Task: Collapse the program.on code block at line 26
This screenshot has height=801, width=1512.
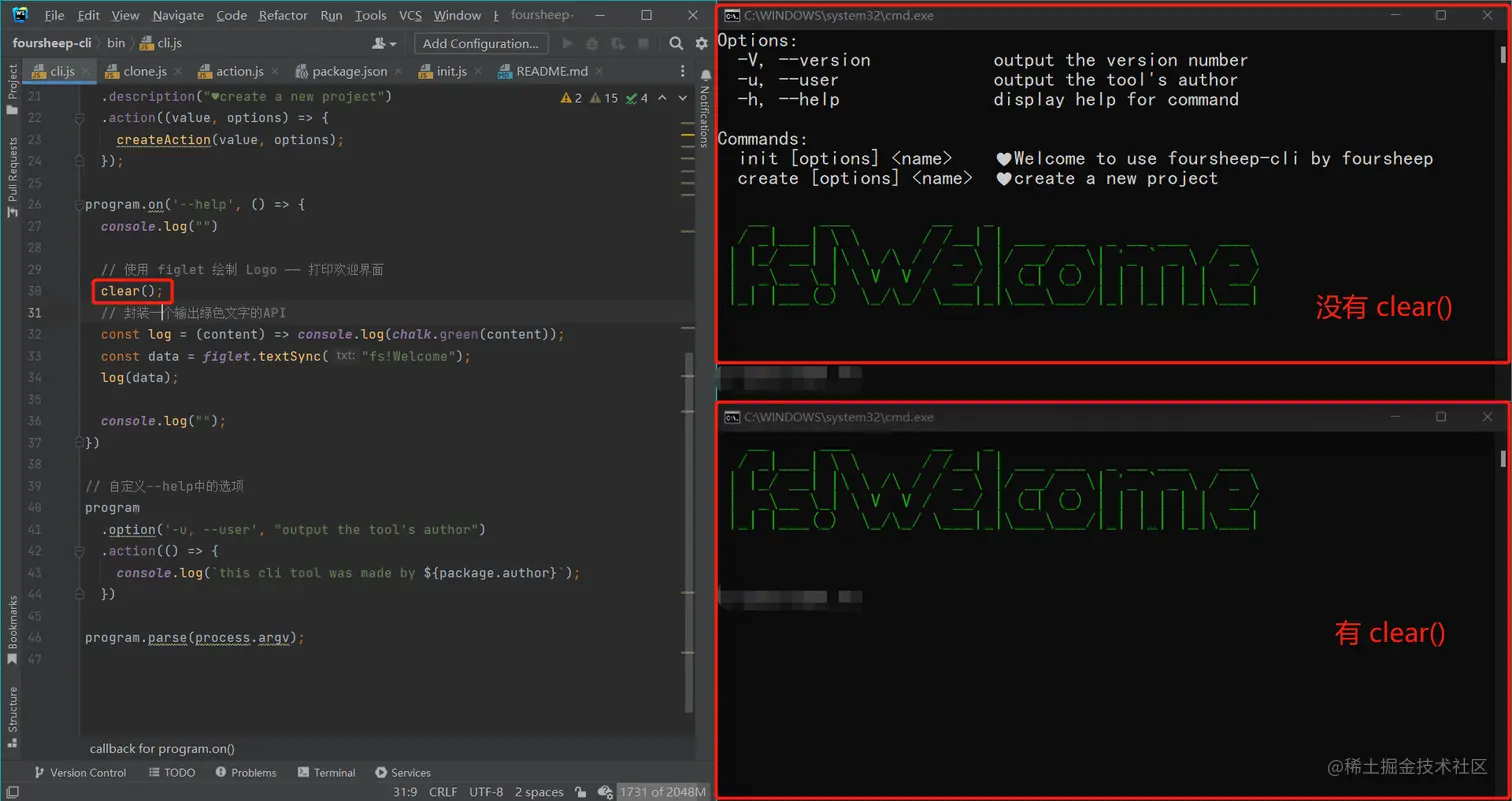Action: [78, 205]
